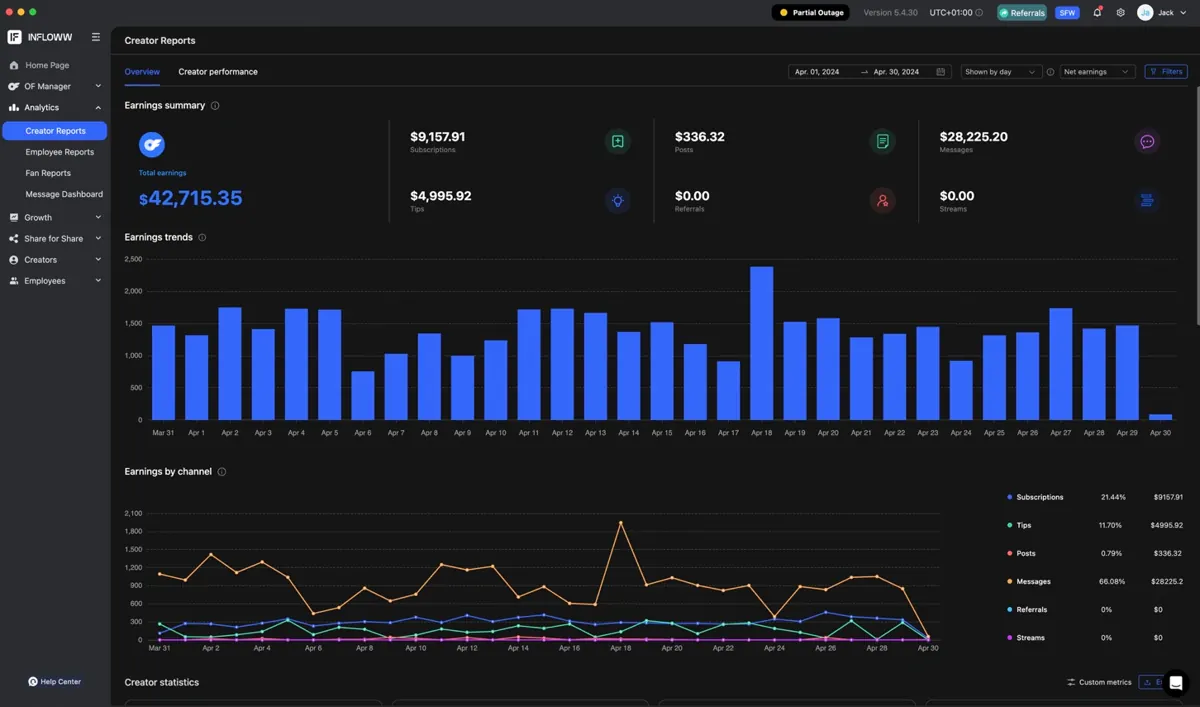Screen dimensions: 1200x707
Task: Open the Net earnings dropdown
Action: click(1097, 72)
